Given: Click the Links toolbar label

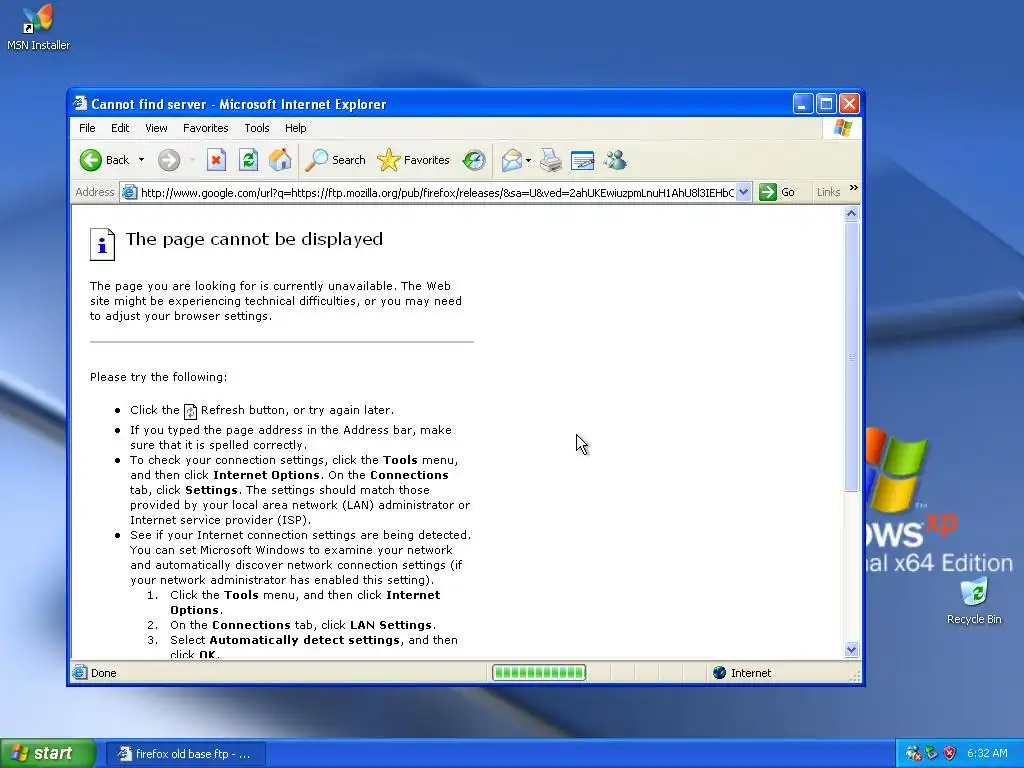Looking at the screenshot, I should (x=828, y=192).
